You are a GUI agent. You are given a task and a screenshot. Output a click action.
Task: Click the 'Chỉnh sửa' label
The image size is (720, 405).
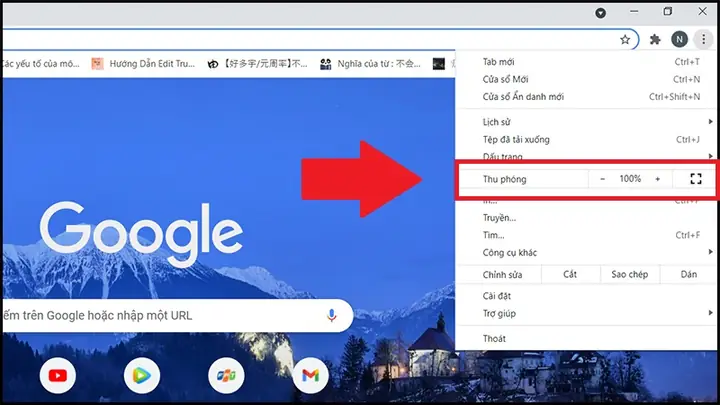(x=502, y=275)
